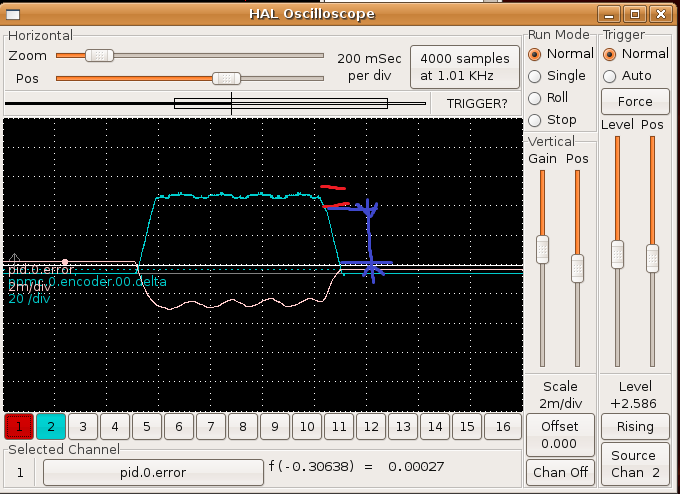Click the trigger Pos slider handle
Screen dimensions: 680x494
tap(652, 259)
